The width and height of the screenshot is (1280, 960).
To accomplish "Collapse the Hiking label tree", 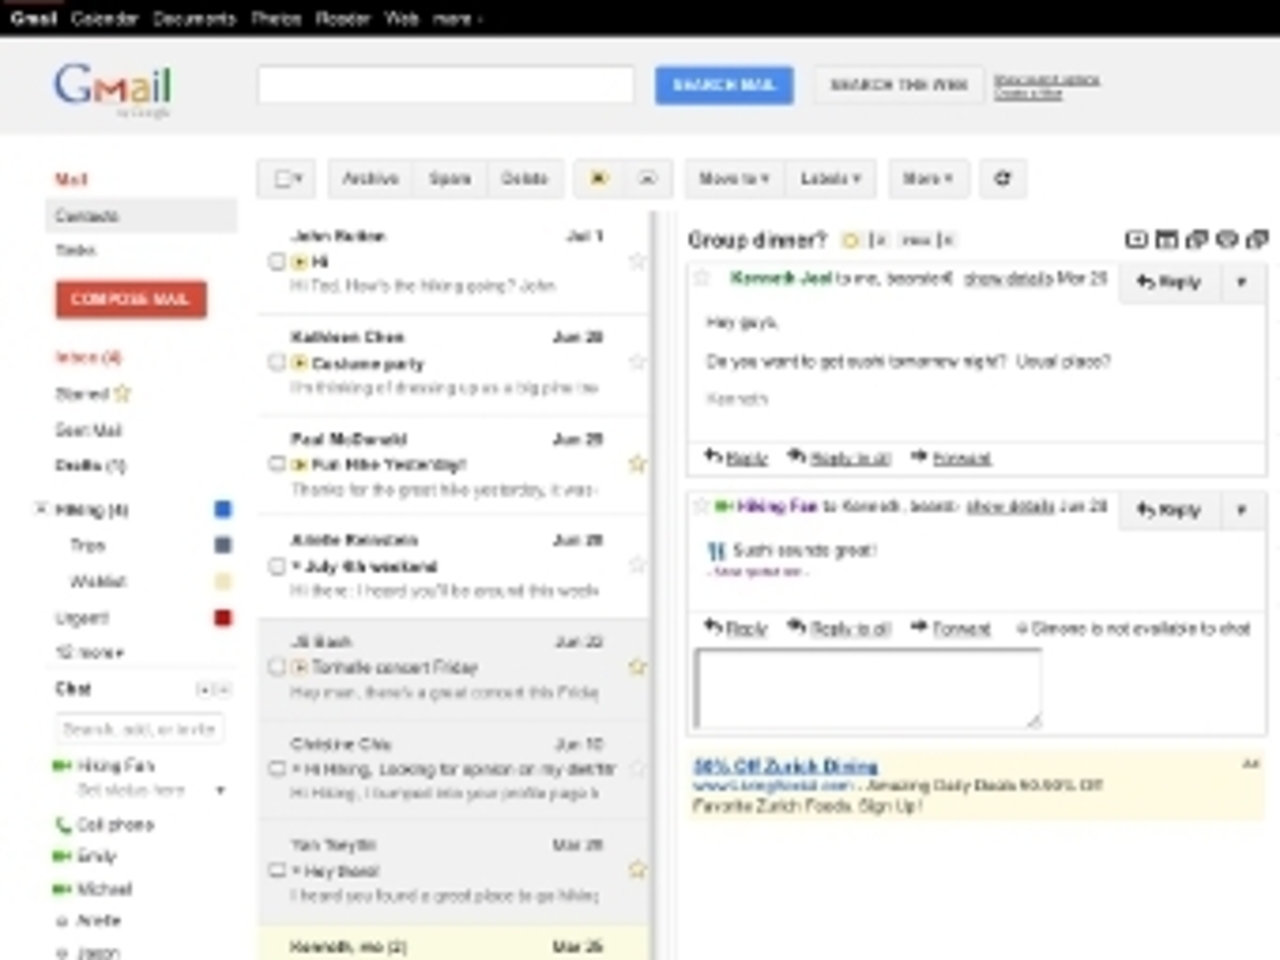I will coord(41,509).
